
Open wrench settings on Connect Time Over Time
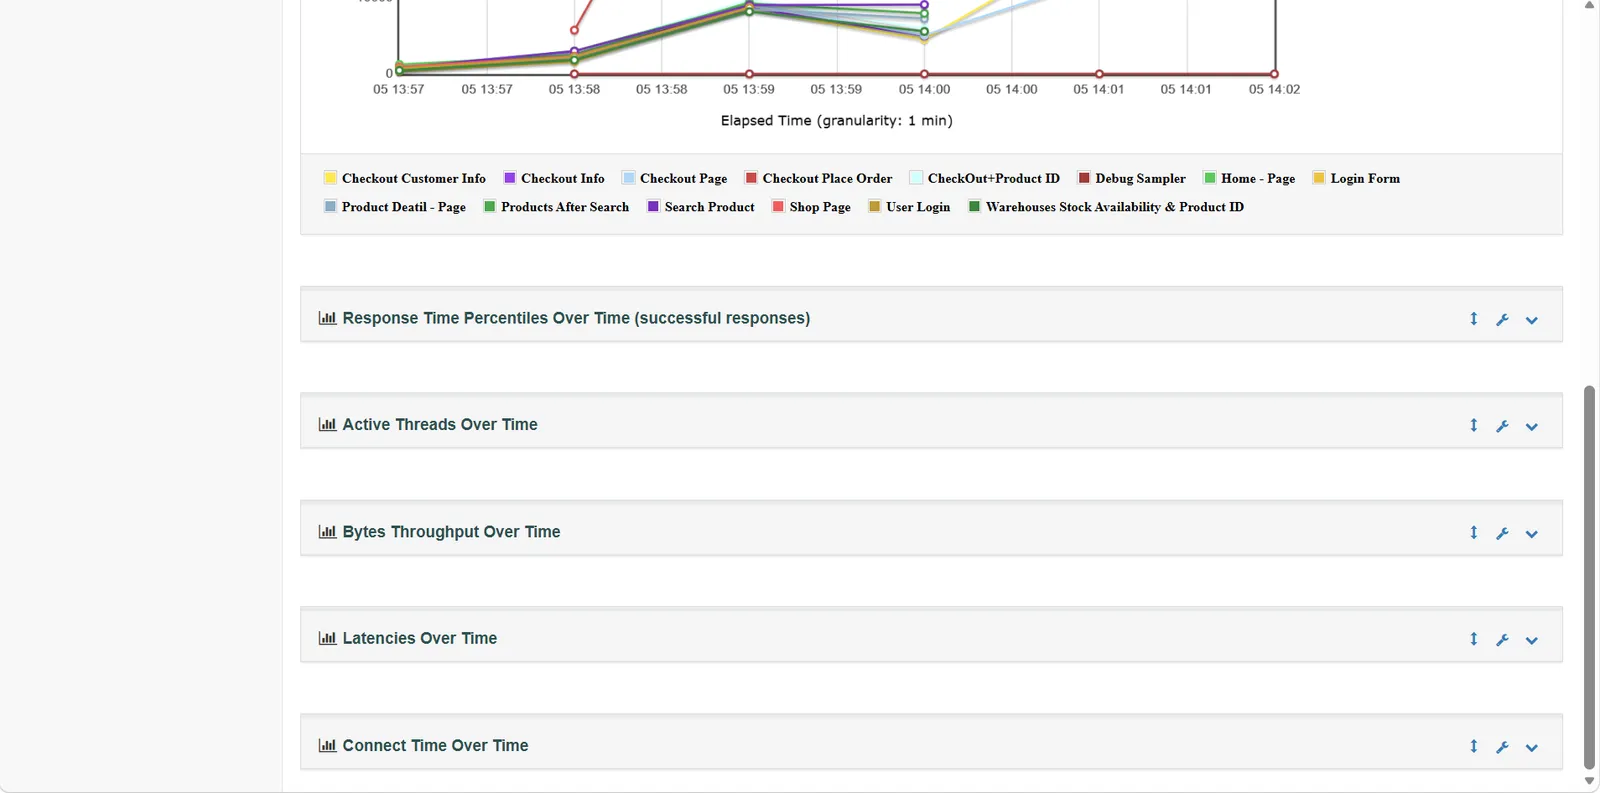[x=1502, y=747]
